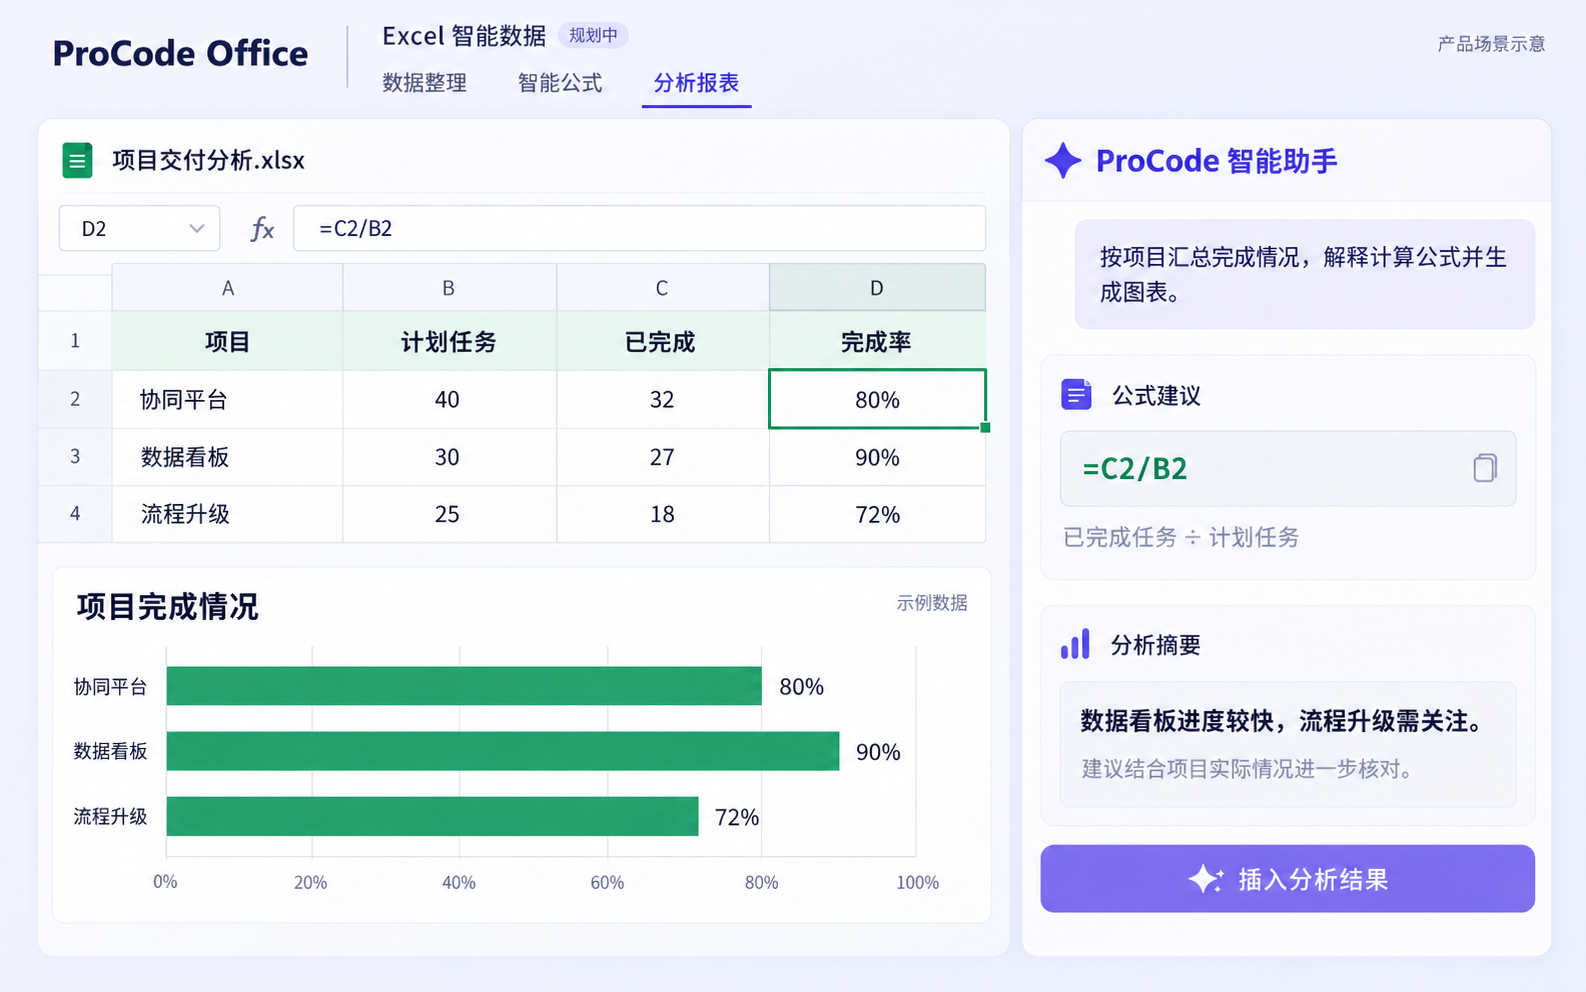
Task: Click the 协同平台 bar in the chart
Action: (464, 686)
